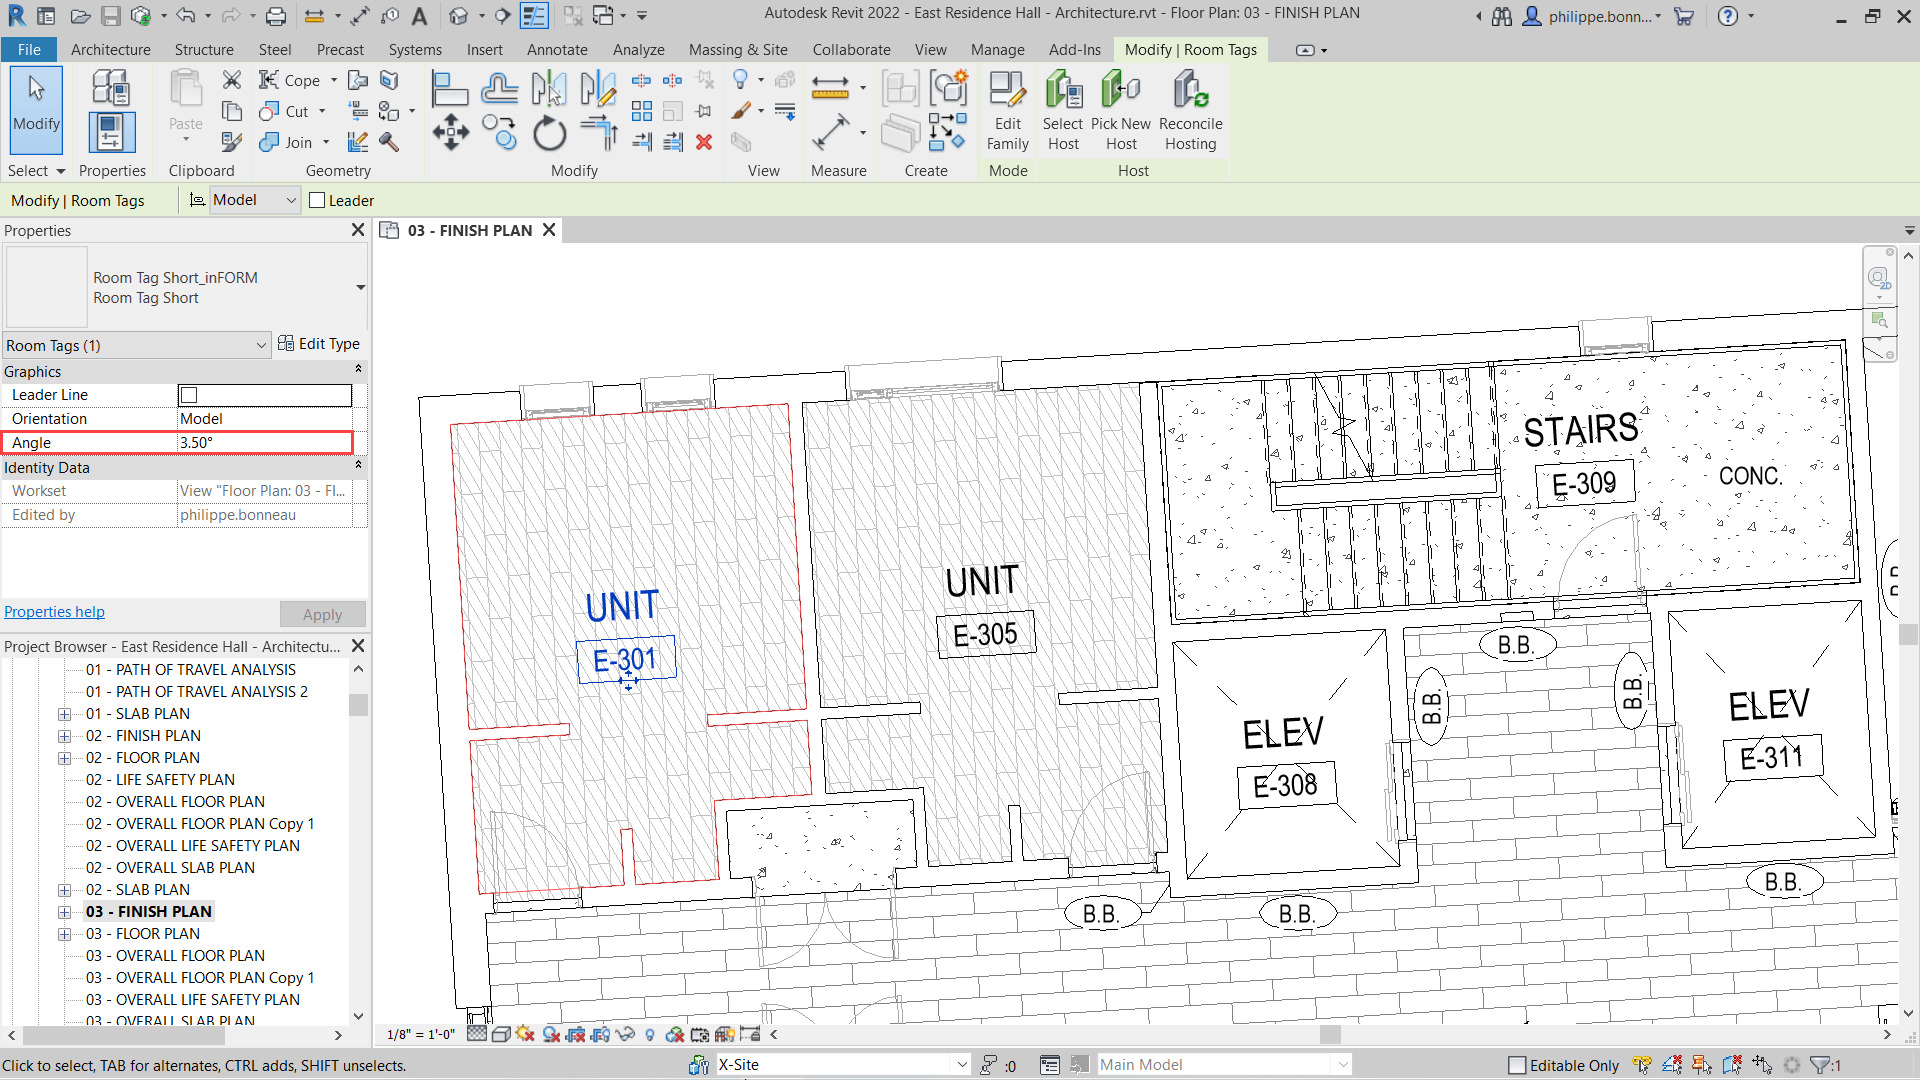Open the Manage ribbon tab

(997, 49)
